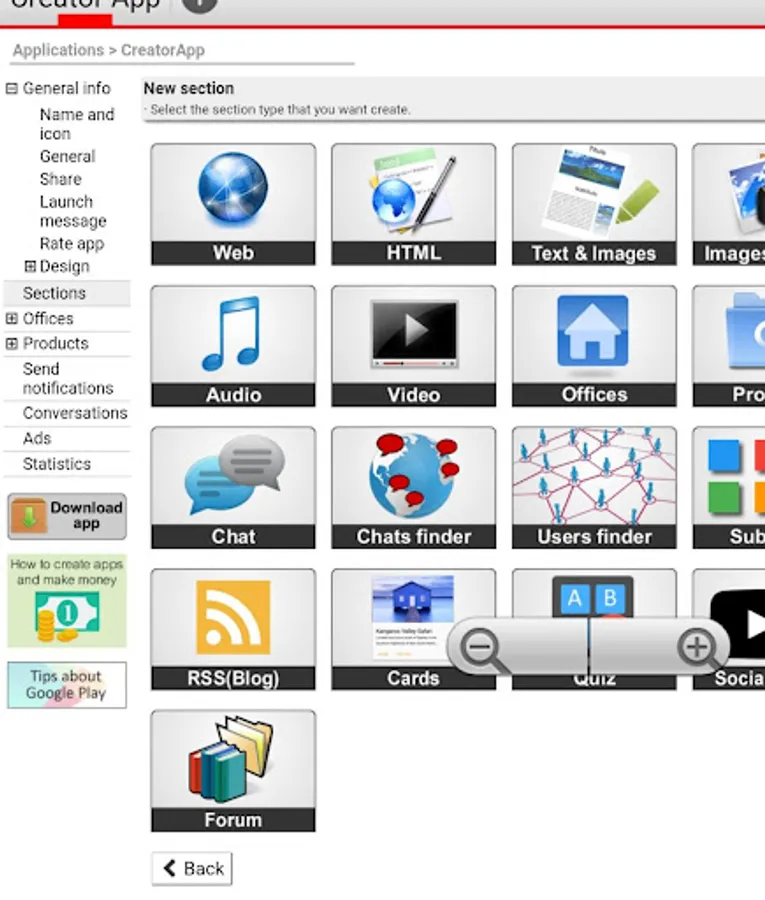Create a Chat section
The image size is (765, 900).
pos(233,488)
